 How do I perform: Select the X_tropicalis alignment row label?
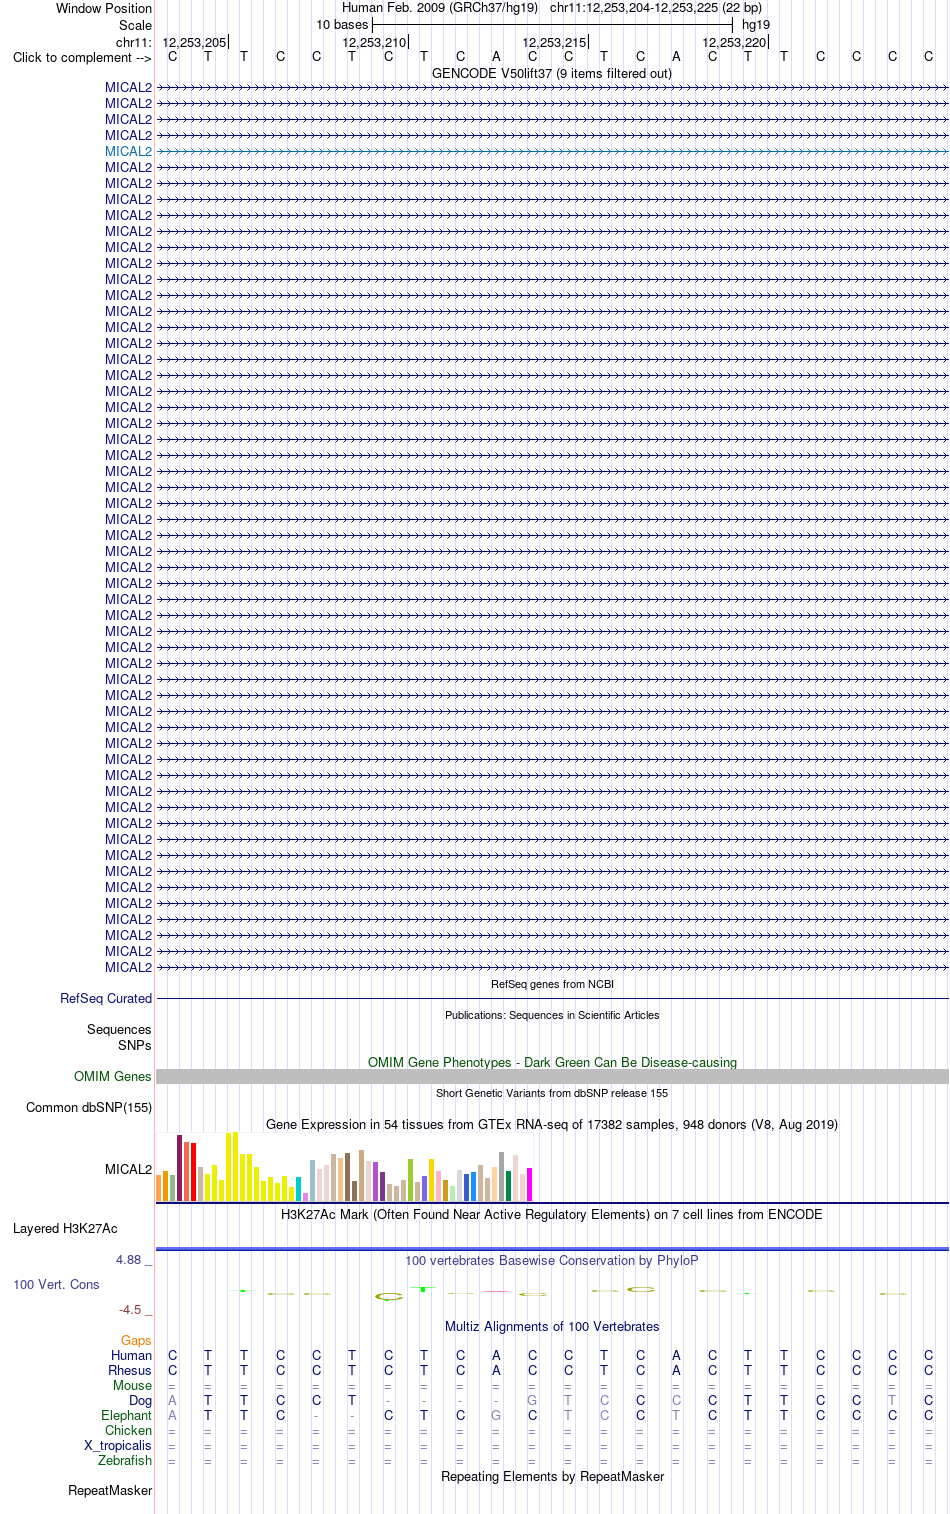[118, 1445]
